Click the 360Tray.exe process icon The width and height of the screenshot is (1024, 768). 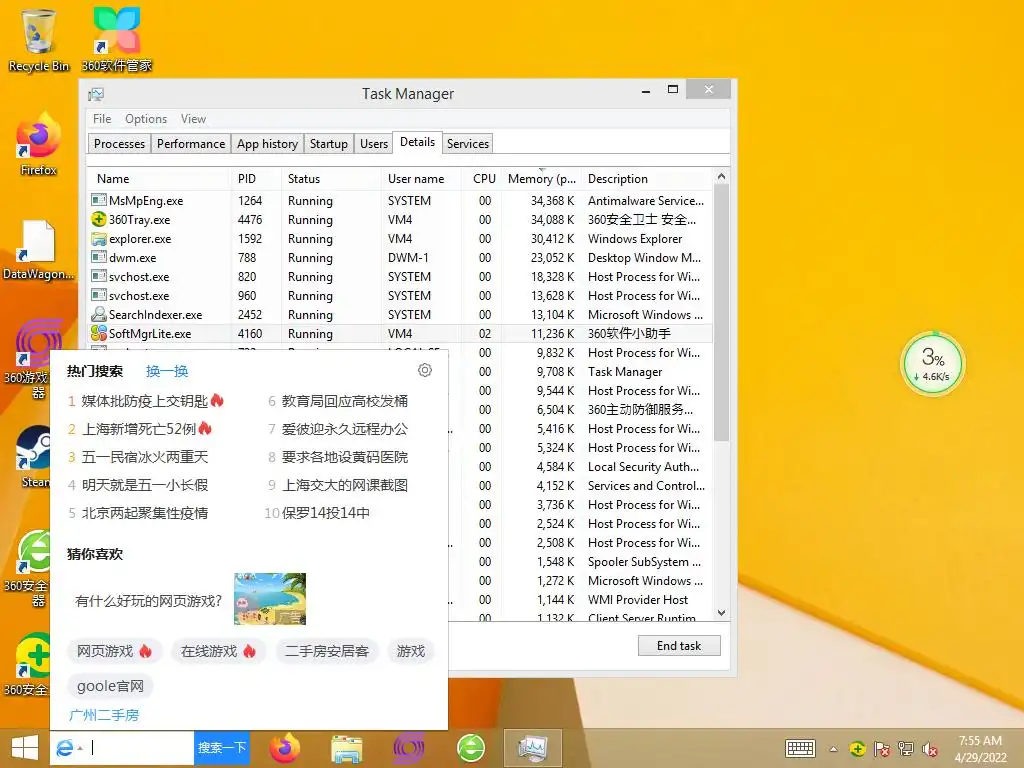[99, 219]
